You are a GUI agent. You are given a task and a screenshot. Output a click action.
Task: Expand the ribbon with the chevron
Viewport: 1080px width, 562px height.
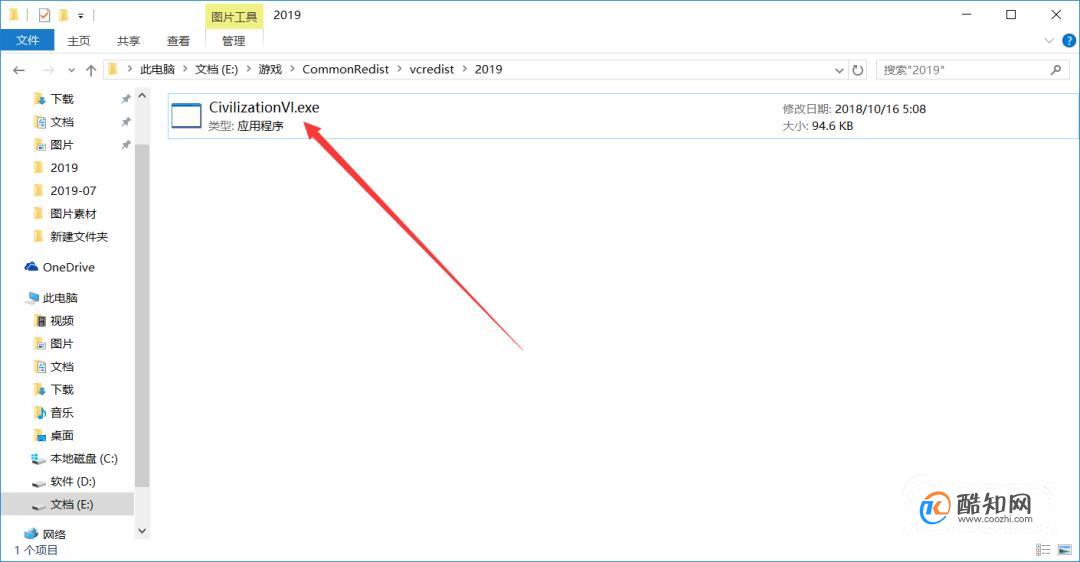(x=1049, y=41)
